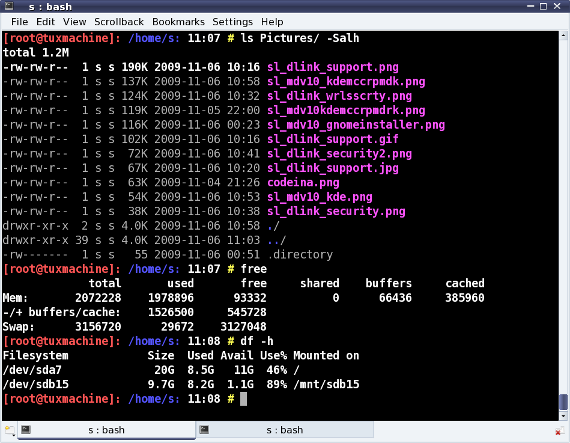Close current tab using red X icon
The height and width of the screenshot is (443, 570).
pos(558,431)
